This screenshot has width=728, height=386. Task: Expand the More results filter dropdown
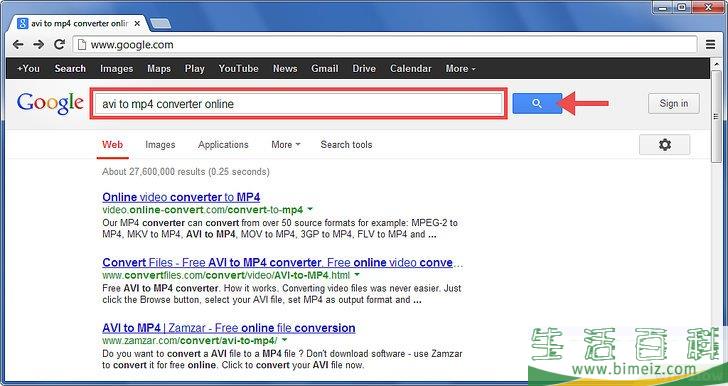pyautogui.click(x=286, y=144)
